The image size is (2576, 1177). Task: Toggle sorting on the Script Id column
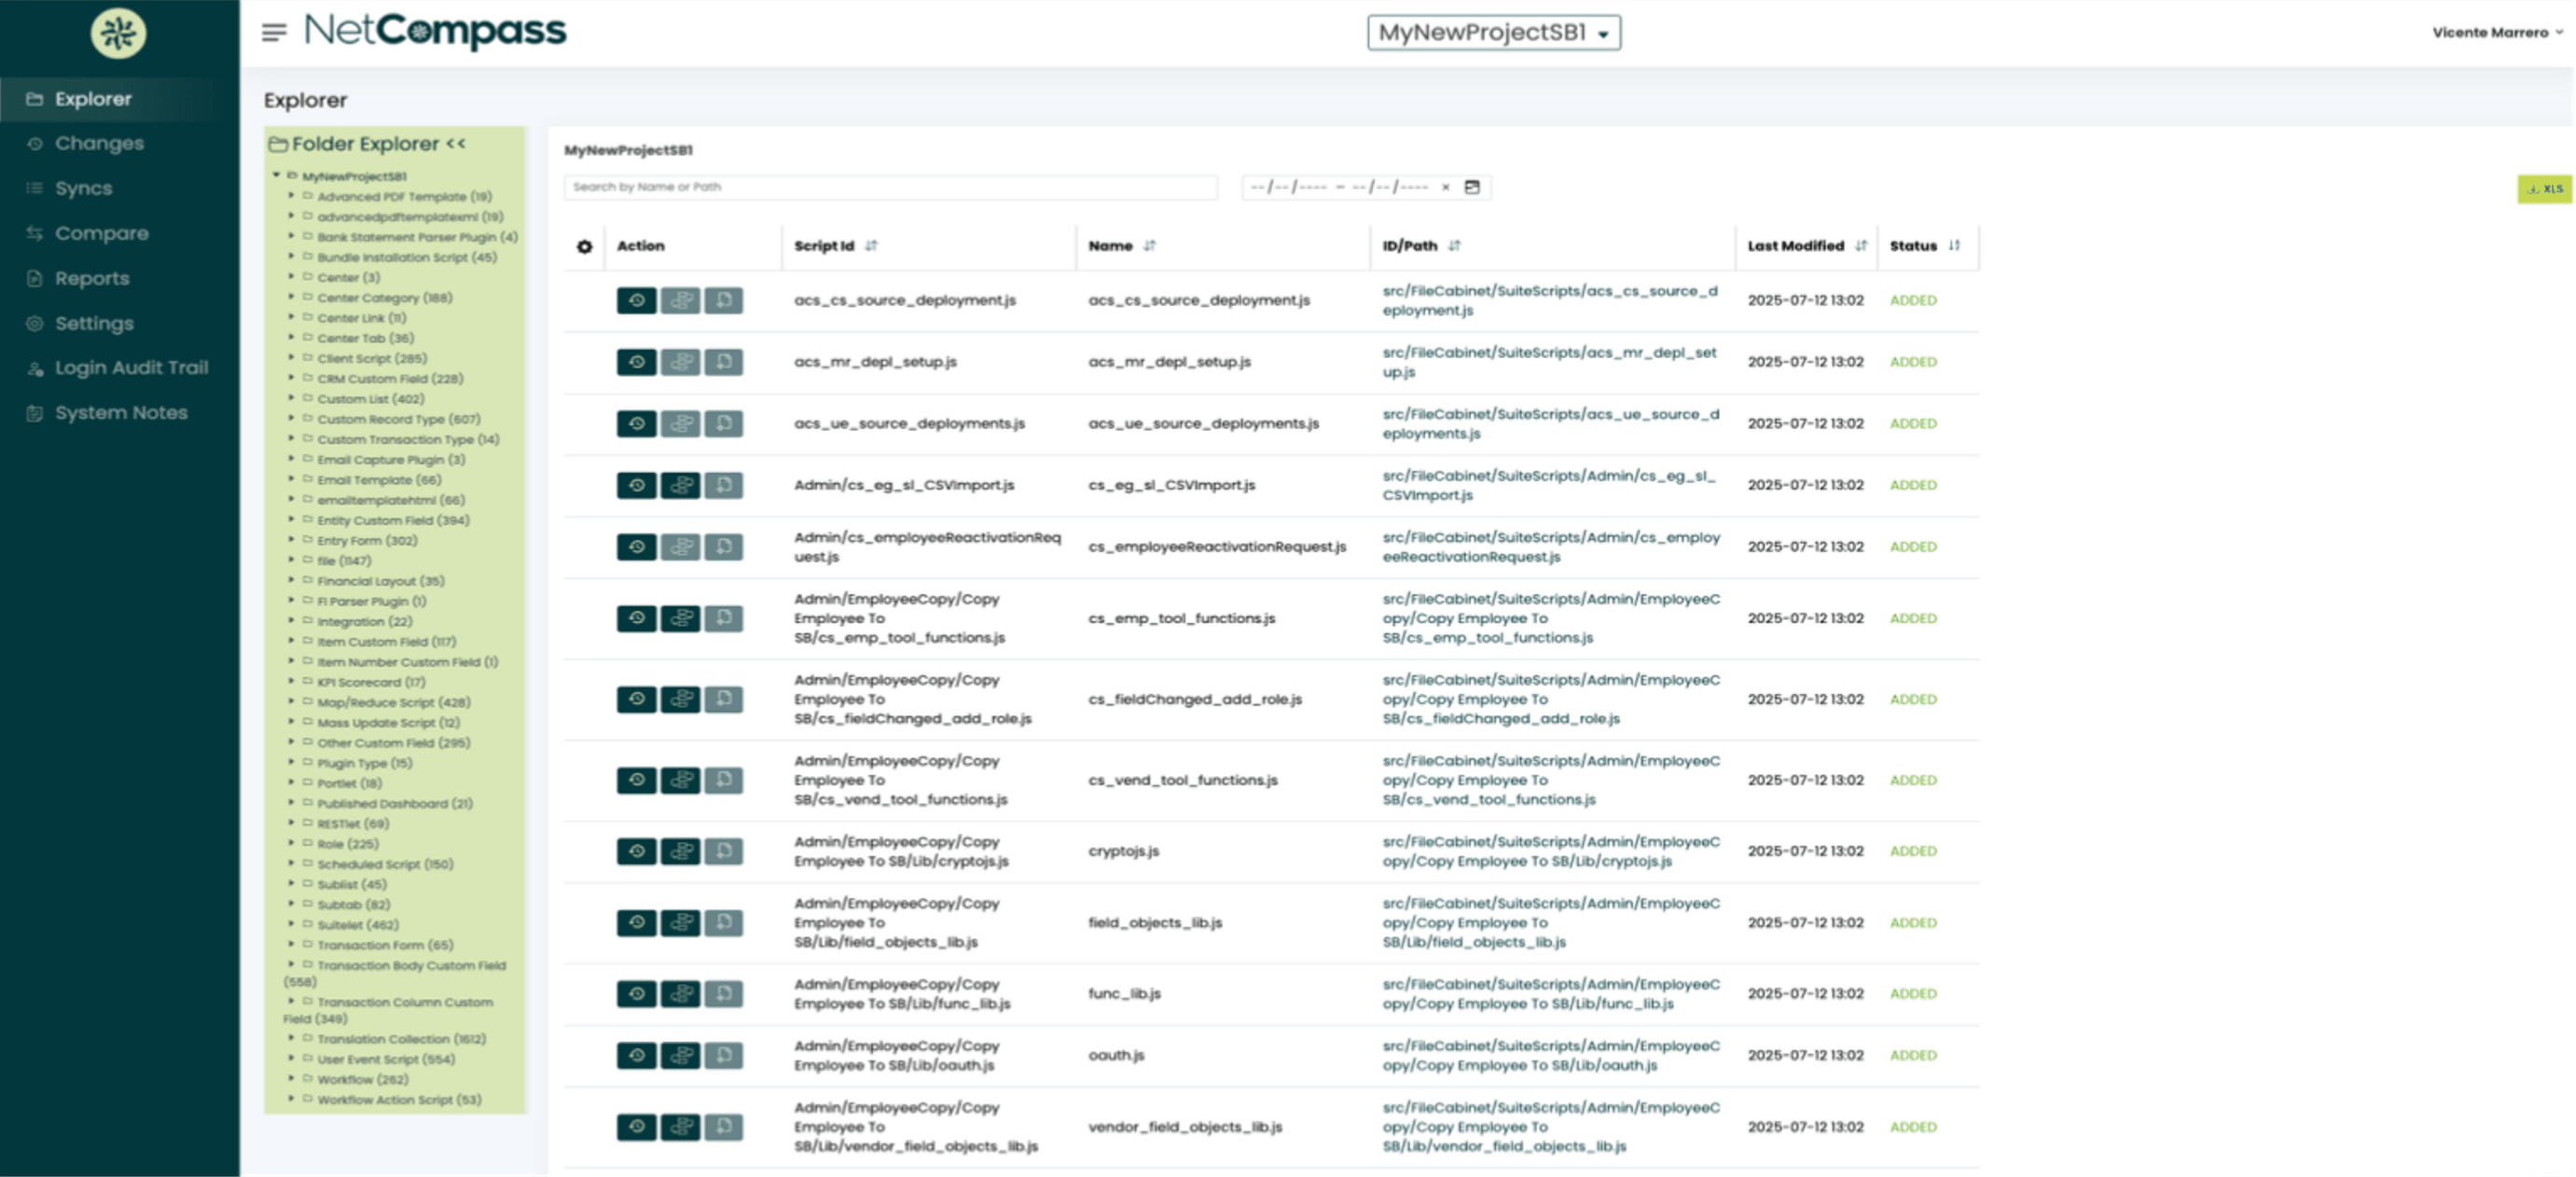872,245
